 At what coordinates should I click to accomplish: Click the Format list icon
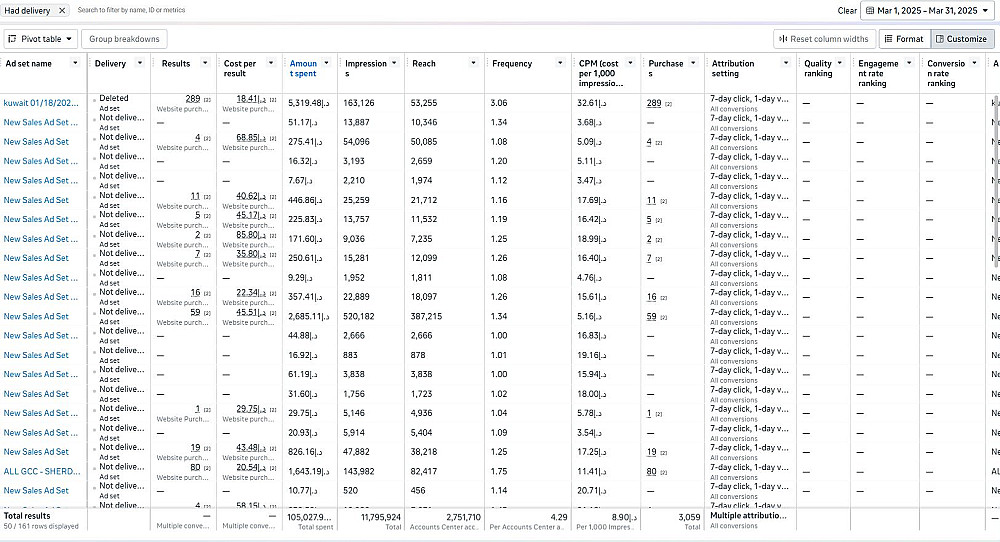(888, 39)
